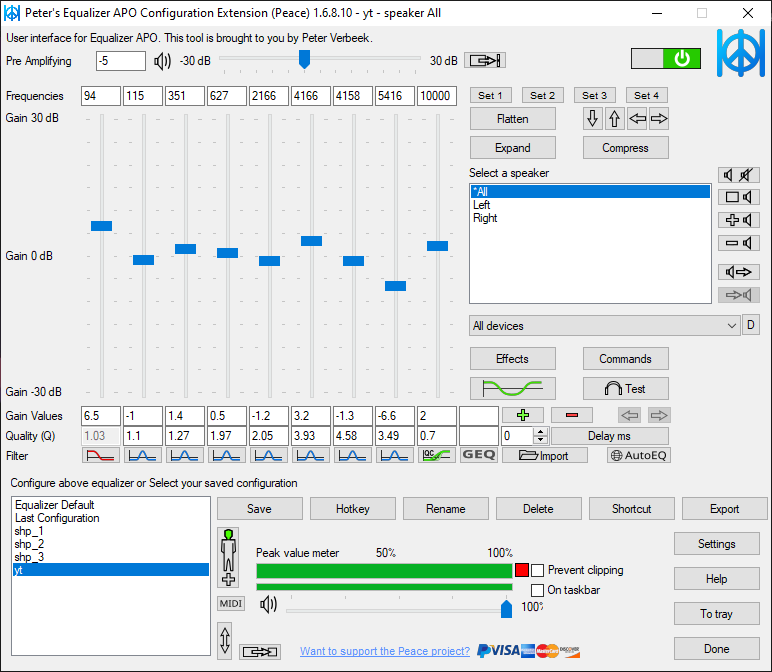This screenshot has width=772, height=672.
Task: Click the volume speaker icon beside the peak meter
Action: pos(268,604)
